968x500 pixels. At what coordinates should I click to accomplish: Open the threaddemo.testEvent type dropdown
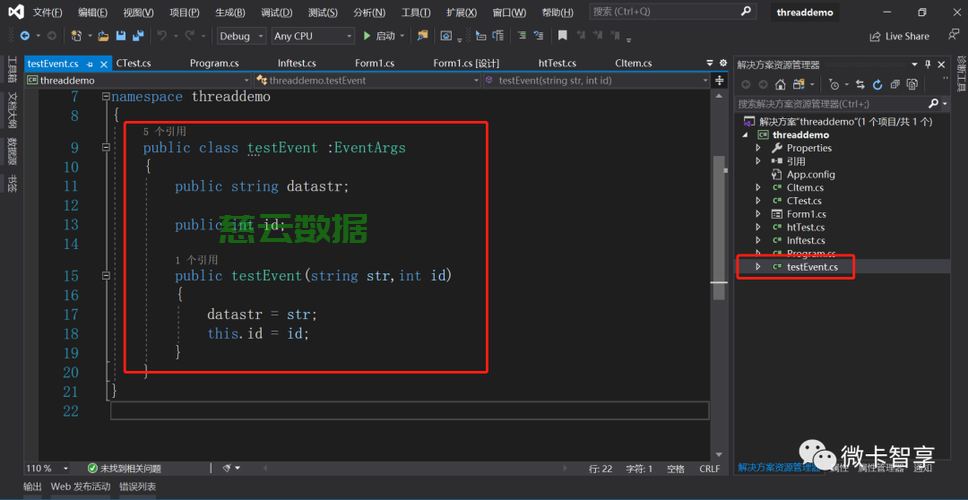click(x=367, y=80)
